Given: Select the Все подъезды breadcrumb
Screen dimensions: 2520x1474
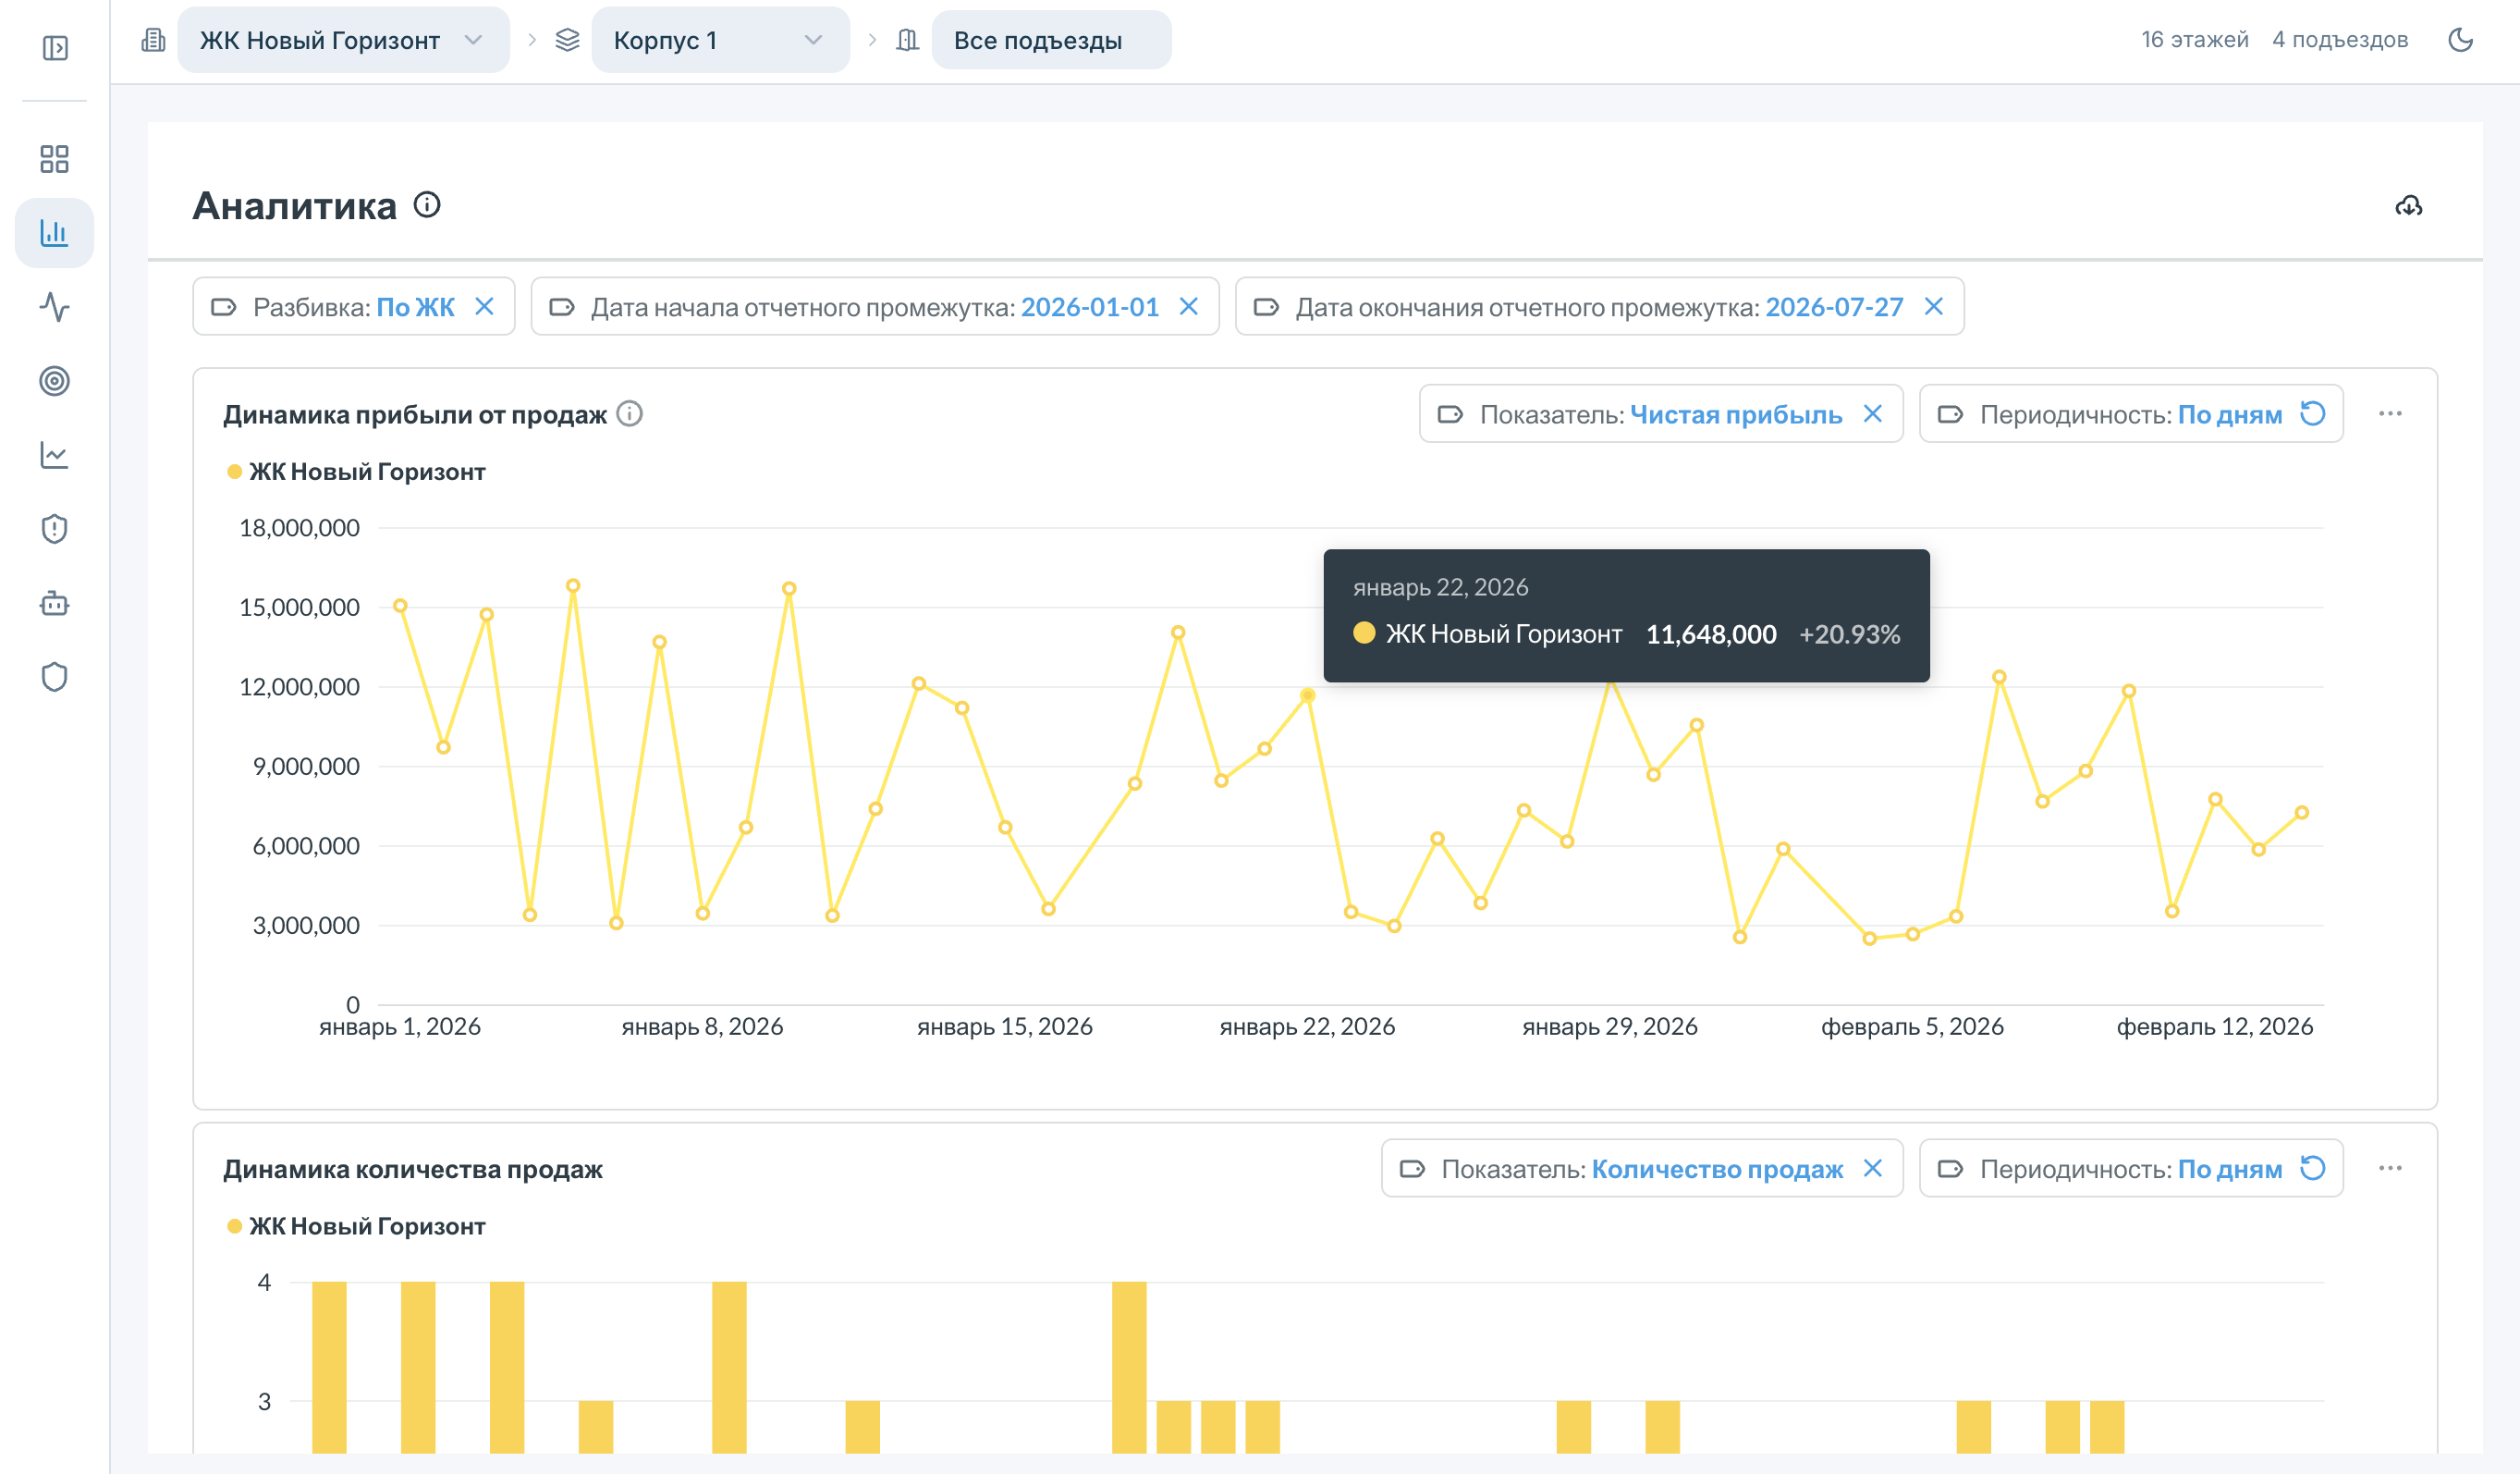Looking at the screenshot, I should 1051,40.
